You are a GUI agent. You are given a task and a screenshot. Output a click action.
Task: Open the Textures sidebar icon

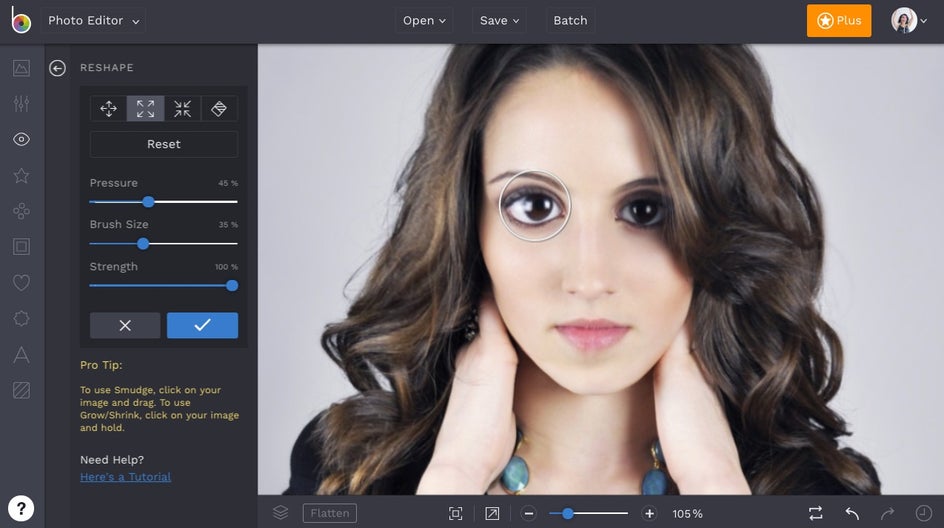(x=21, y=390)
